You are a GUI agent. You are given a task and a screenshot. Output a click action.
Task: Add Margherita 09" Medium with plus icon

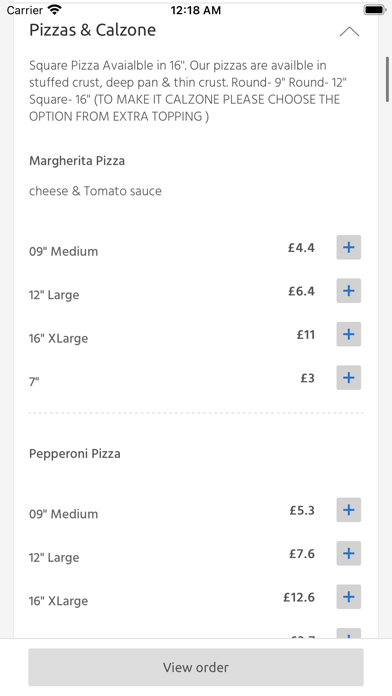[348, 247]
